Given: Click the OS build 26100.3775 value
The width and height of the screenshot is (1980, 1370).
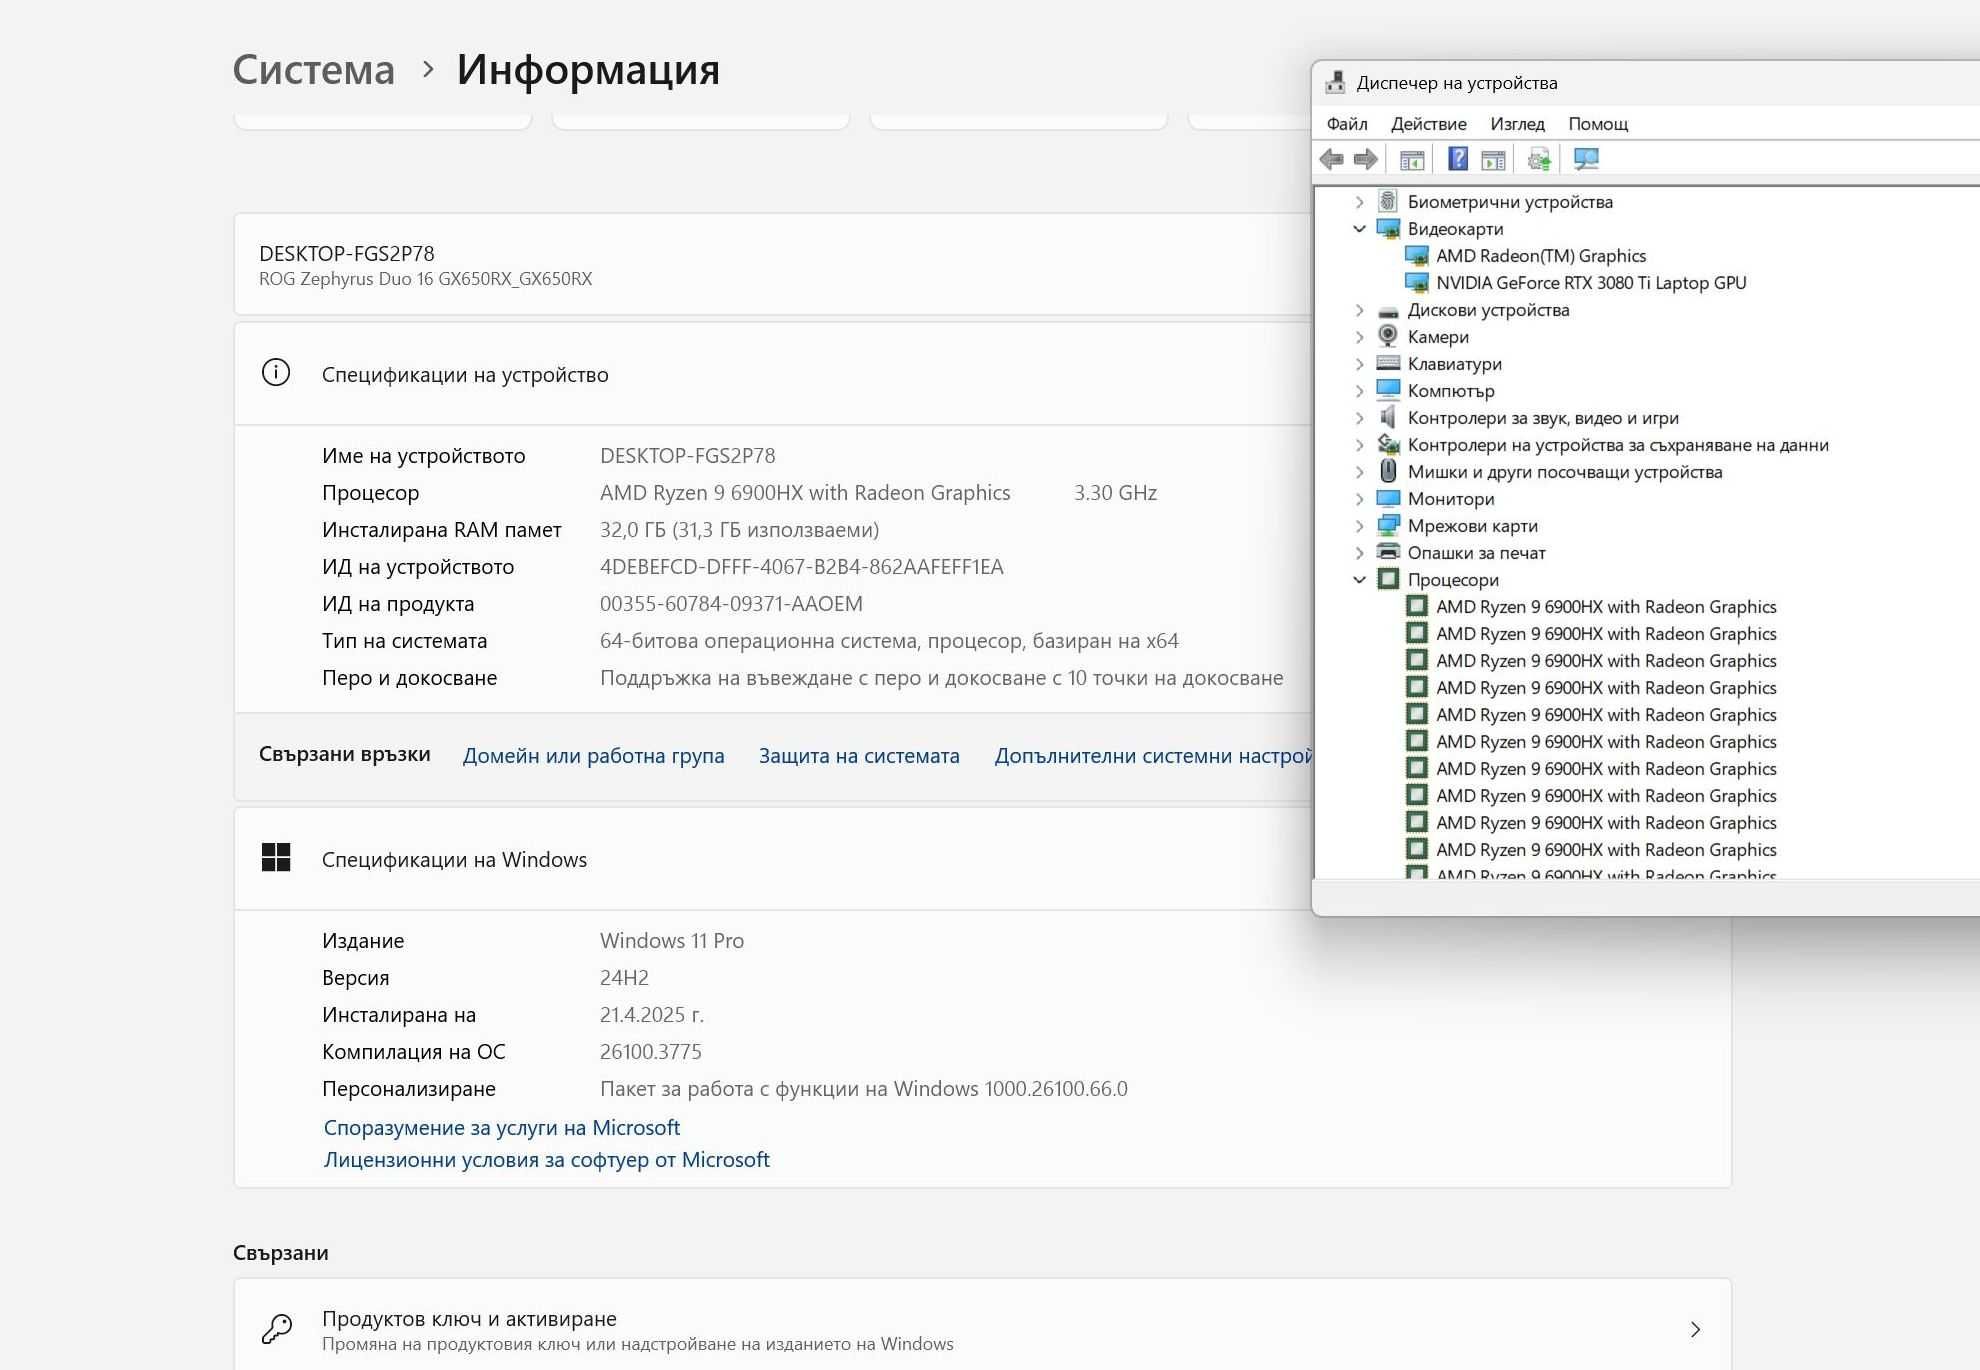Looking at the screenshot, I should 650,1052.
